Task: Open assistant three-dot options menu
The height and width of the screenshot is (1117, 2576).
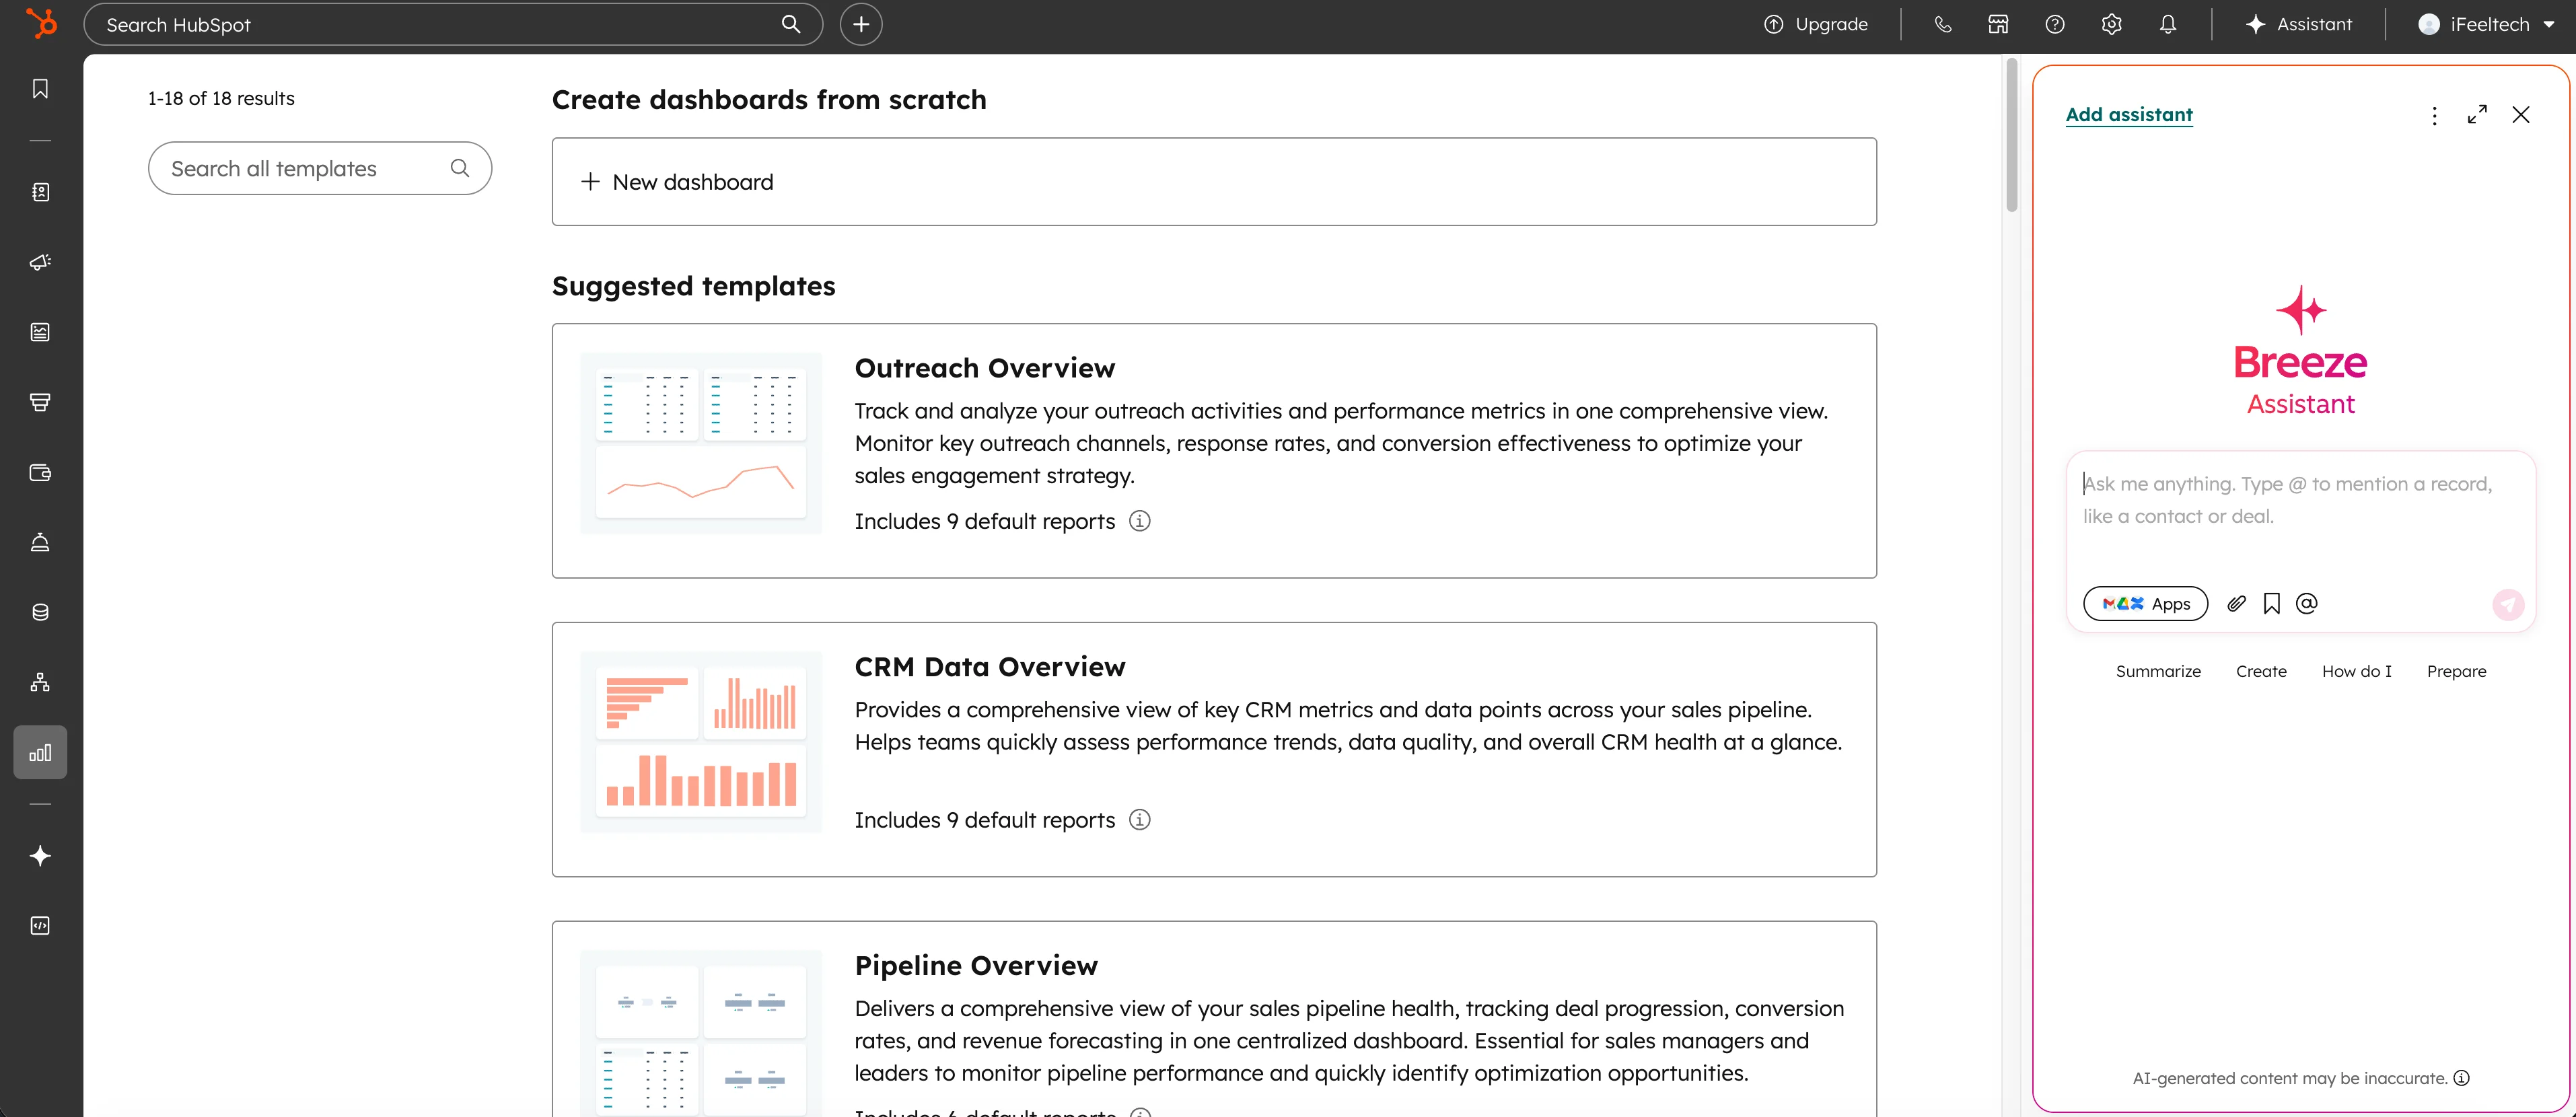Action: click(x=2434, y=115)
